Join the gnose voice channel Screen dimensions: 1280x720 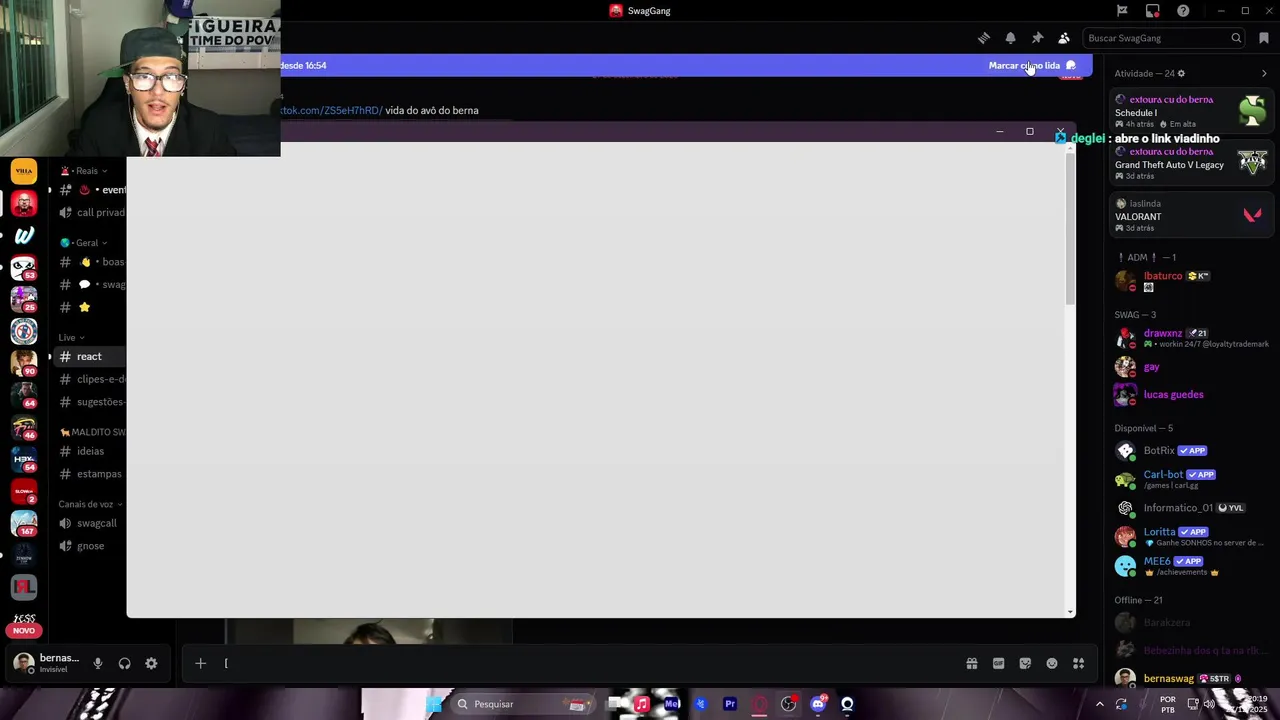point(90,546)
